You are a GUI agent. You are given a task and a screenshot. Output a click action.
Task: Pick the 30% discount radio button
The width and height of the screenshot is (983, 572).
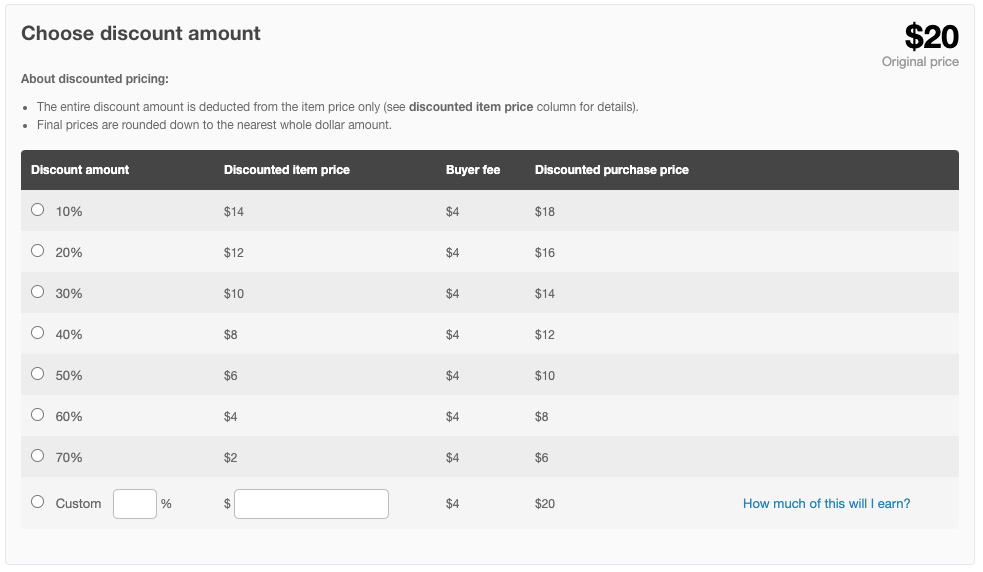[38, 292]
